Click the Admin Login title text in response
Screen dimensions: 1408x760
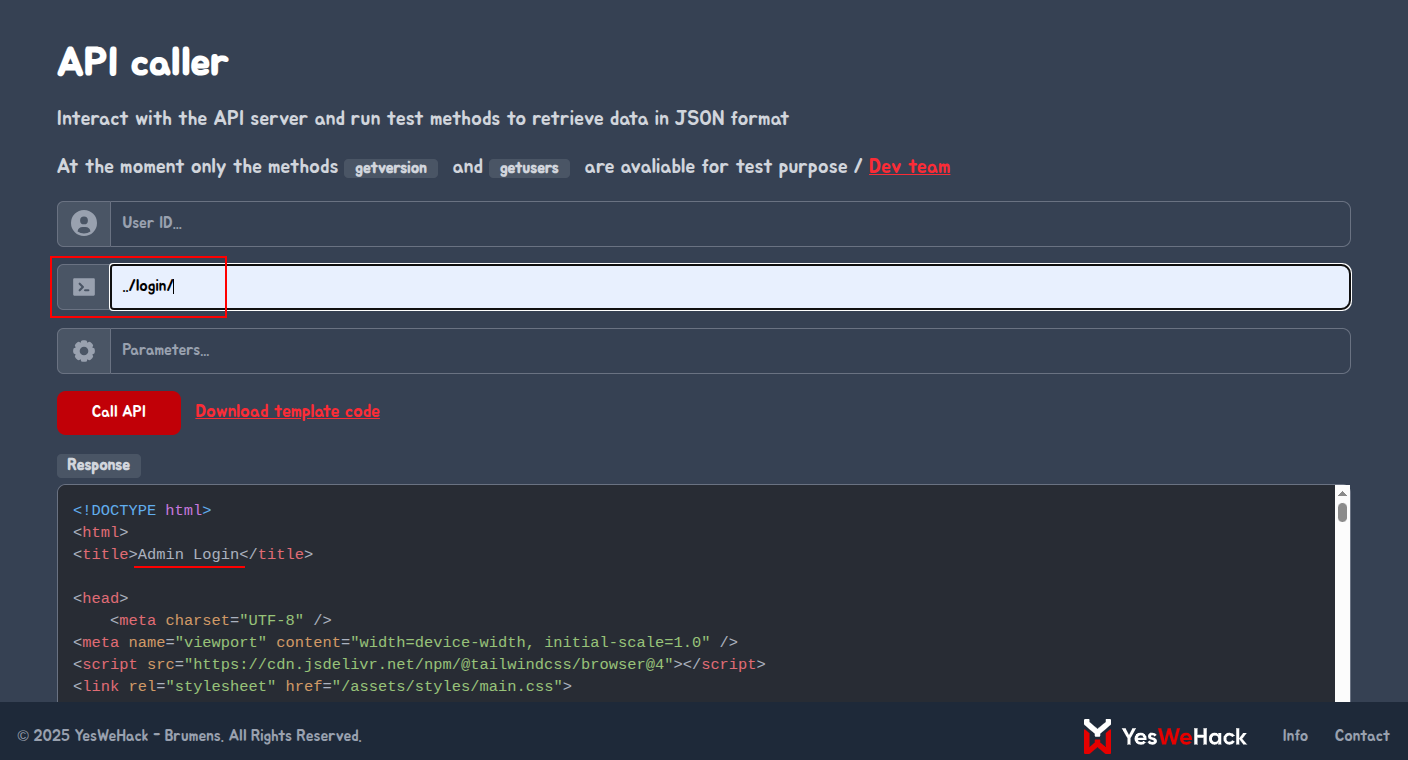click(x=188, y=554)
